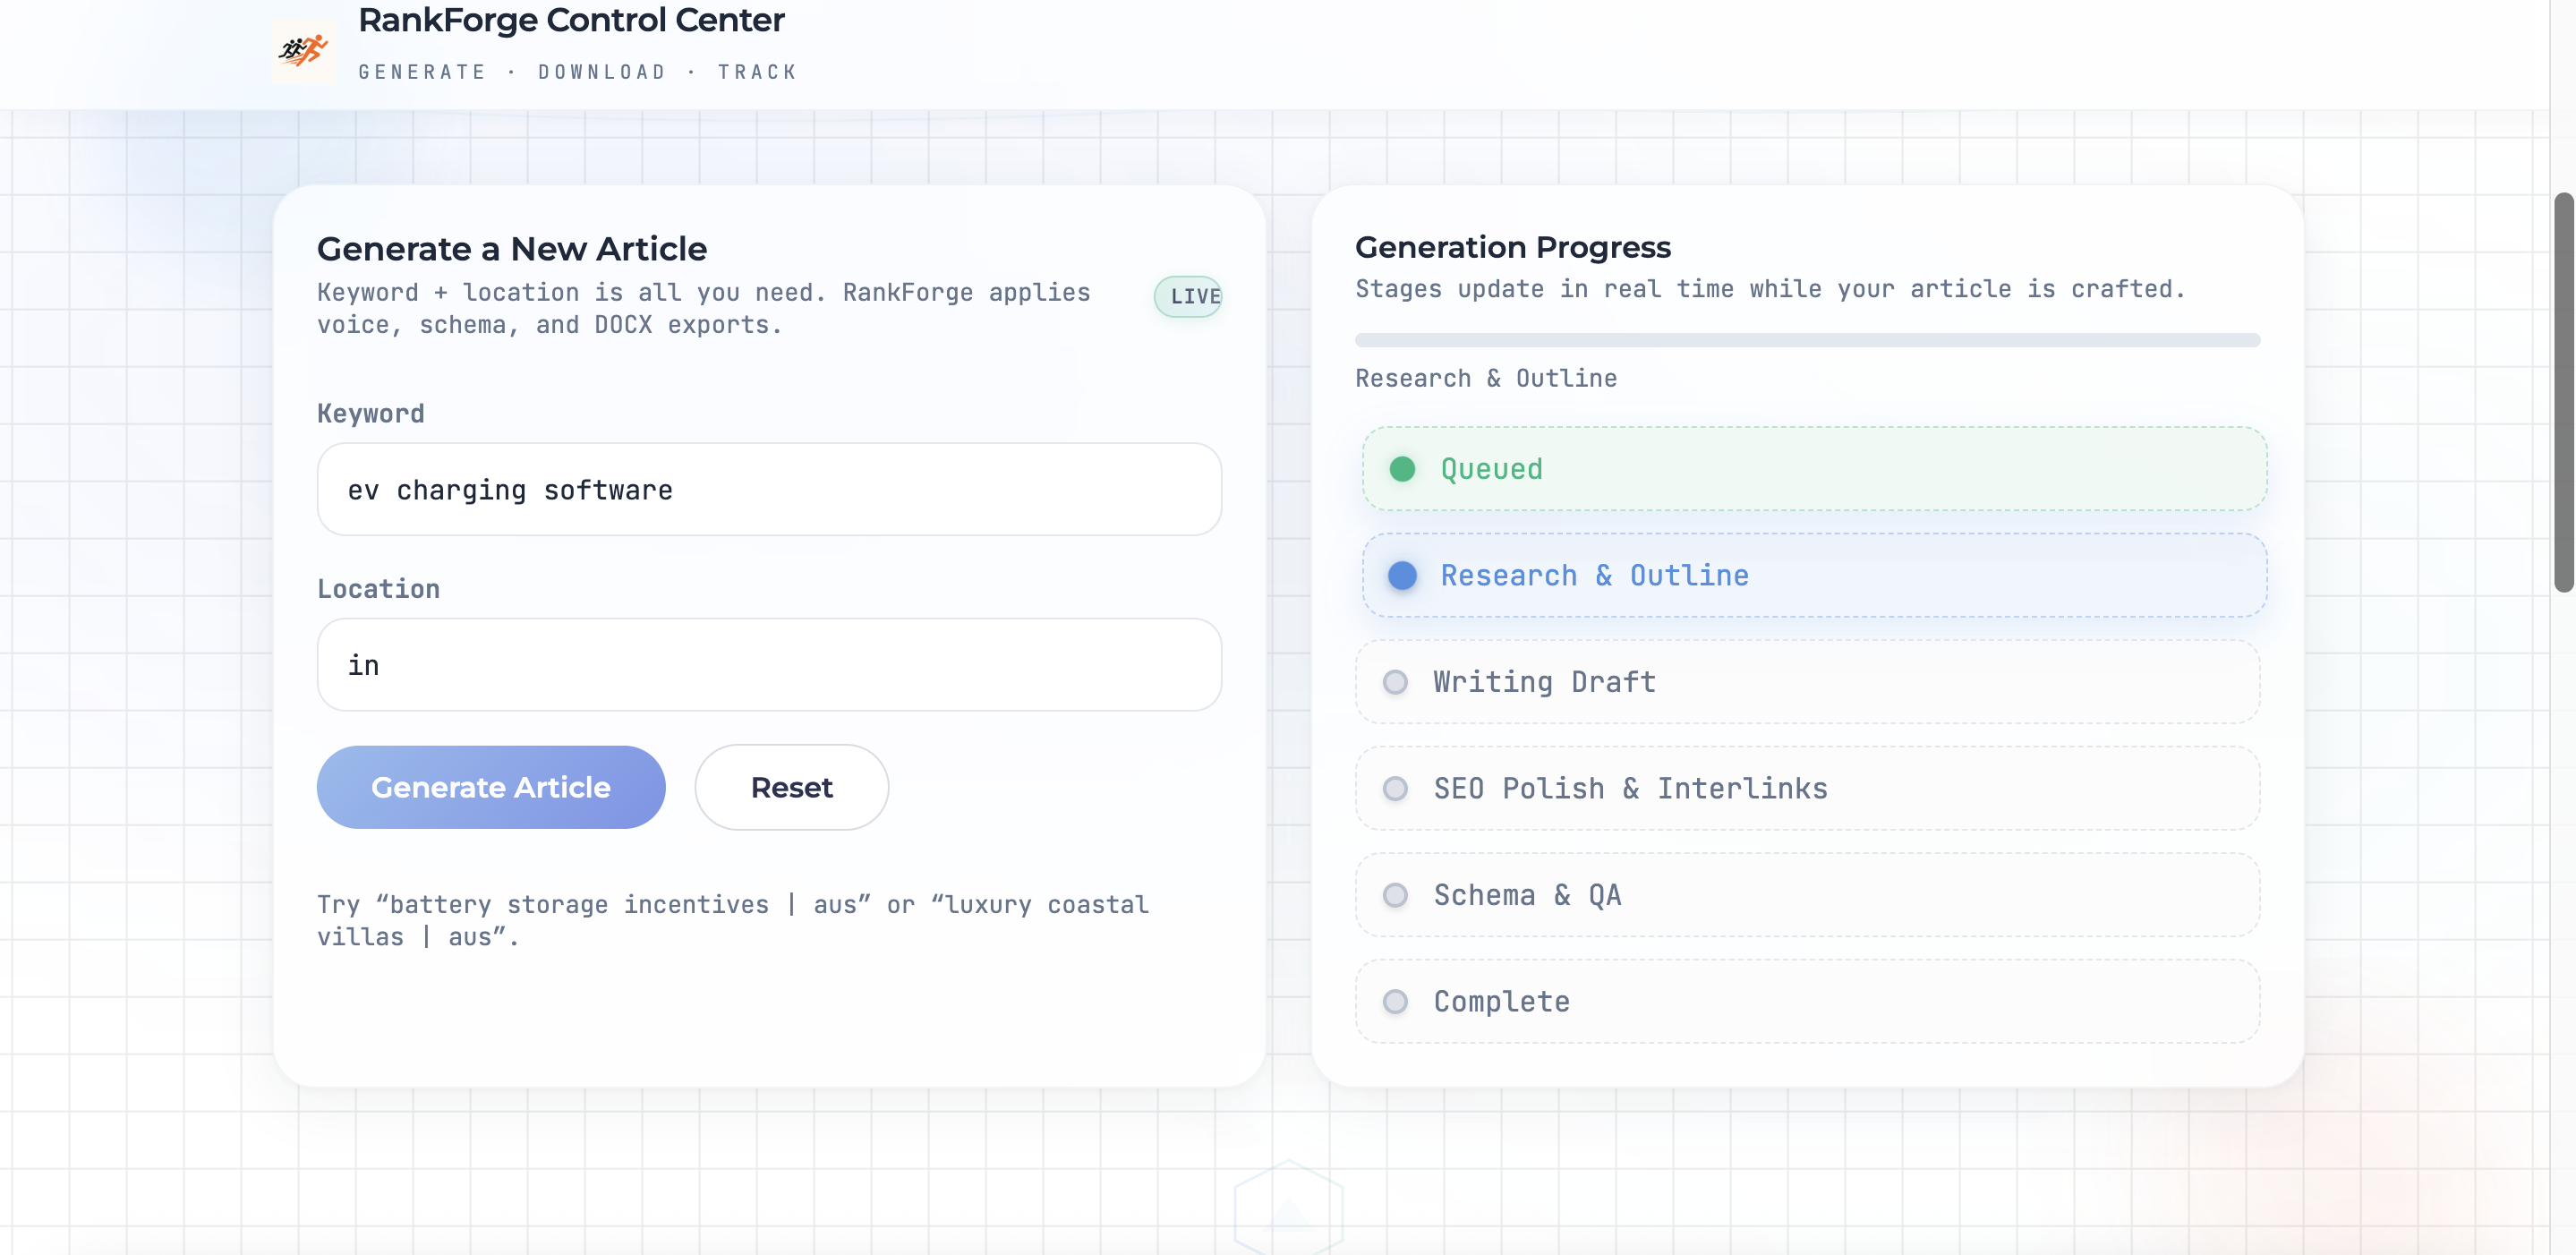Click the RankForge runner logo icon
Screen dimensions: 2576x1255
[303, 50]
